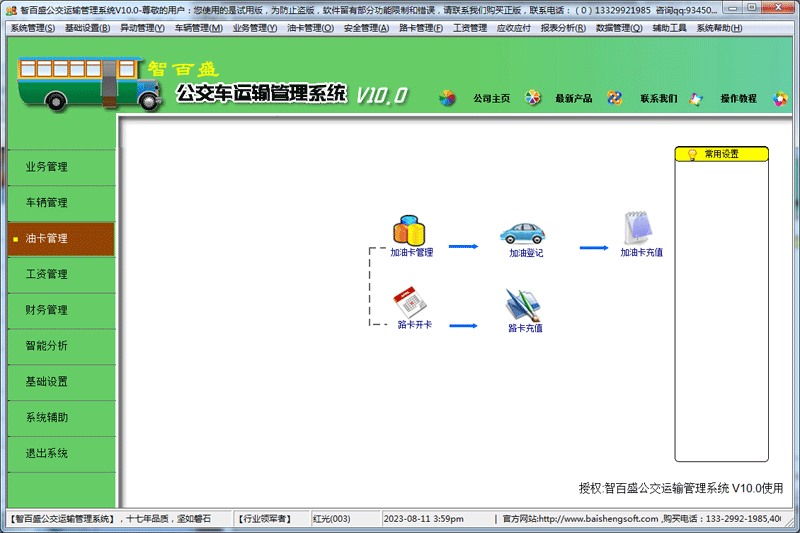Viewport: 800px width, 533px height.
Task: Open the 安全管理(A) menu
Action: (366, 28)
